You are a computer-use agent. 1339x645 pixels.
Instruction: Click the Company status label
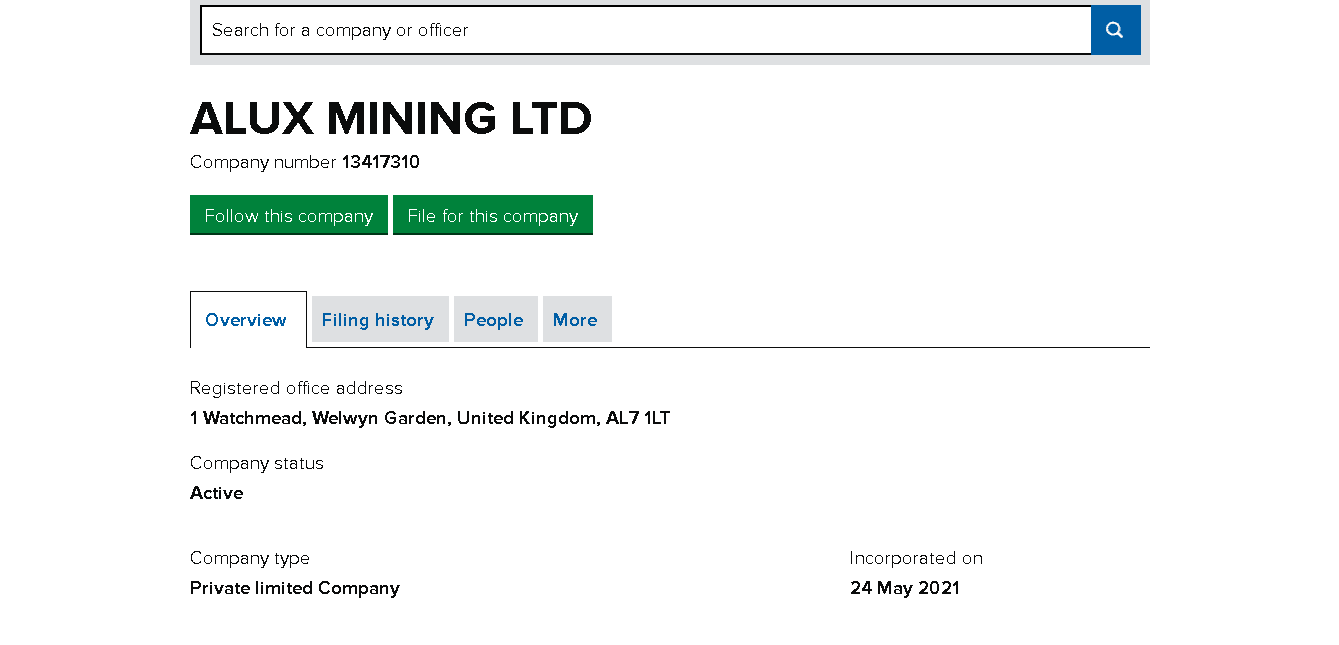point(257,463)
